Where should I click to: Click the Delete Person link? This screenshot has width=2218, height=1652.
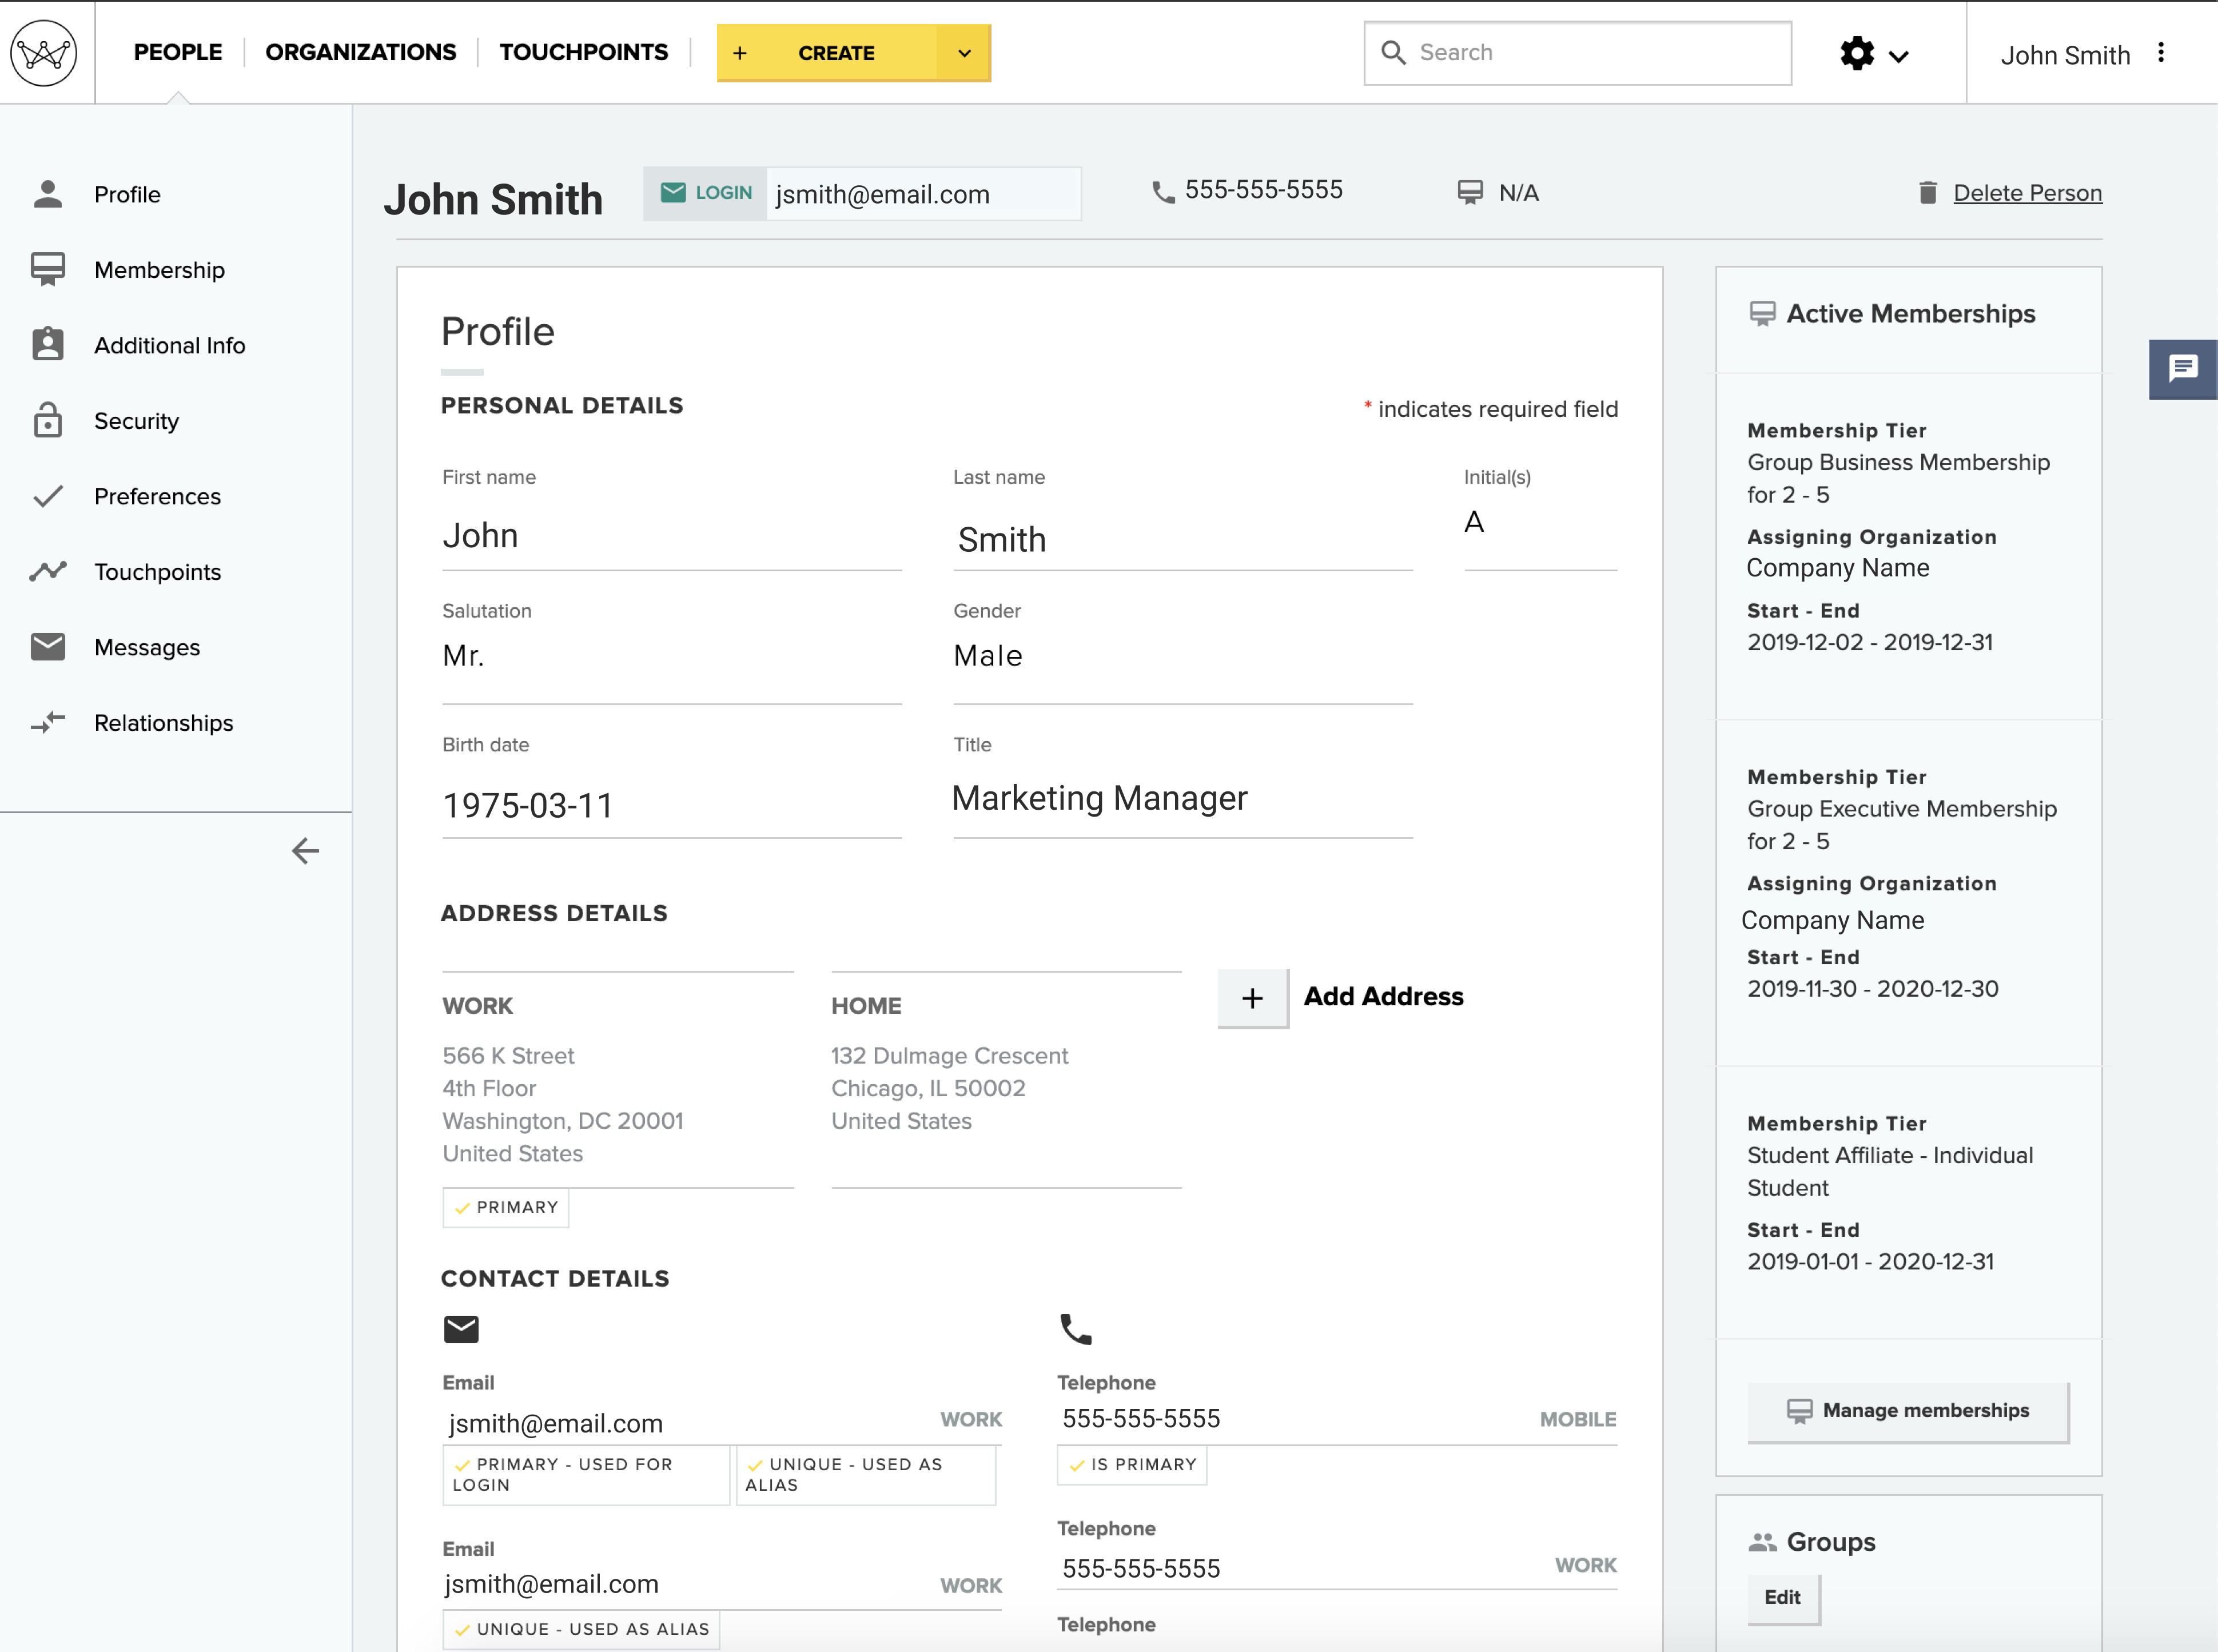[2027, 193]
